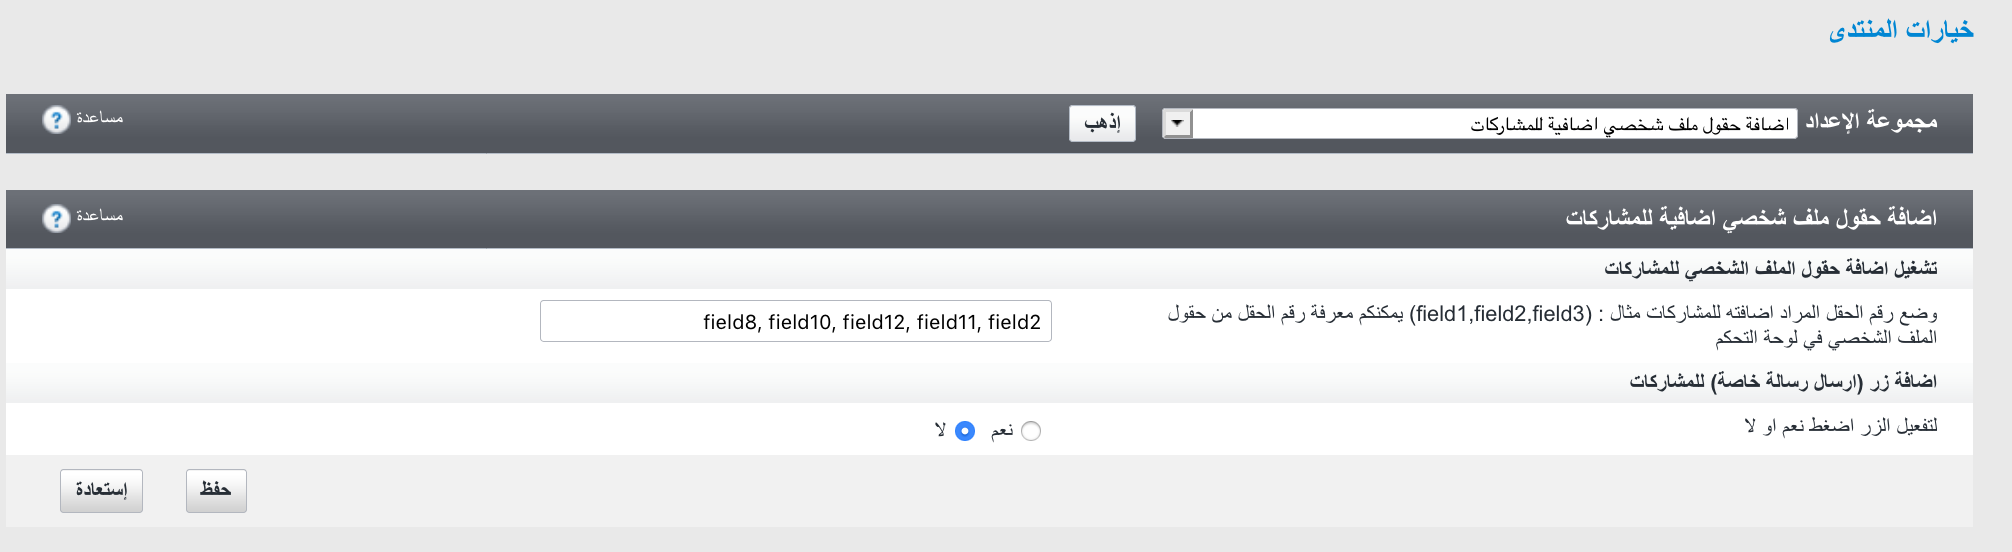Open the select showing اضافة حقول ملف شخصي

(1494, 124)
